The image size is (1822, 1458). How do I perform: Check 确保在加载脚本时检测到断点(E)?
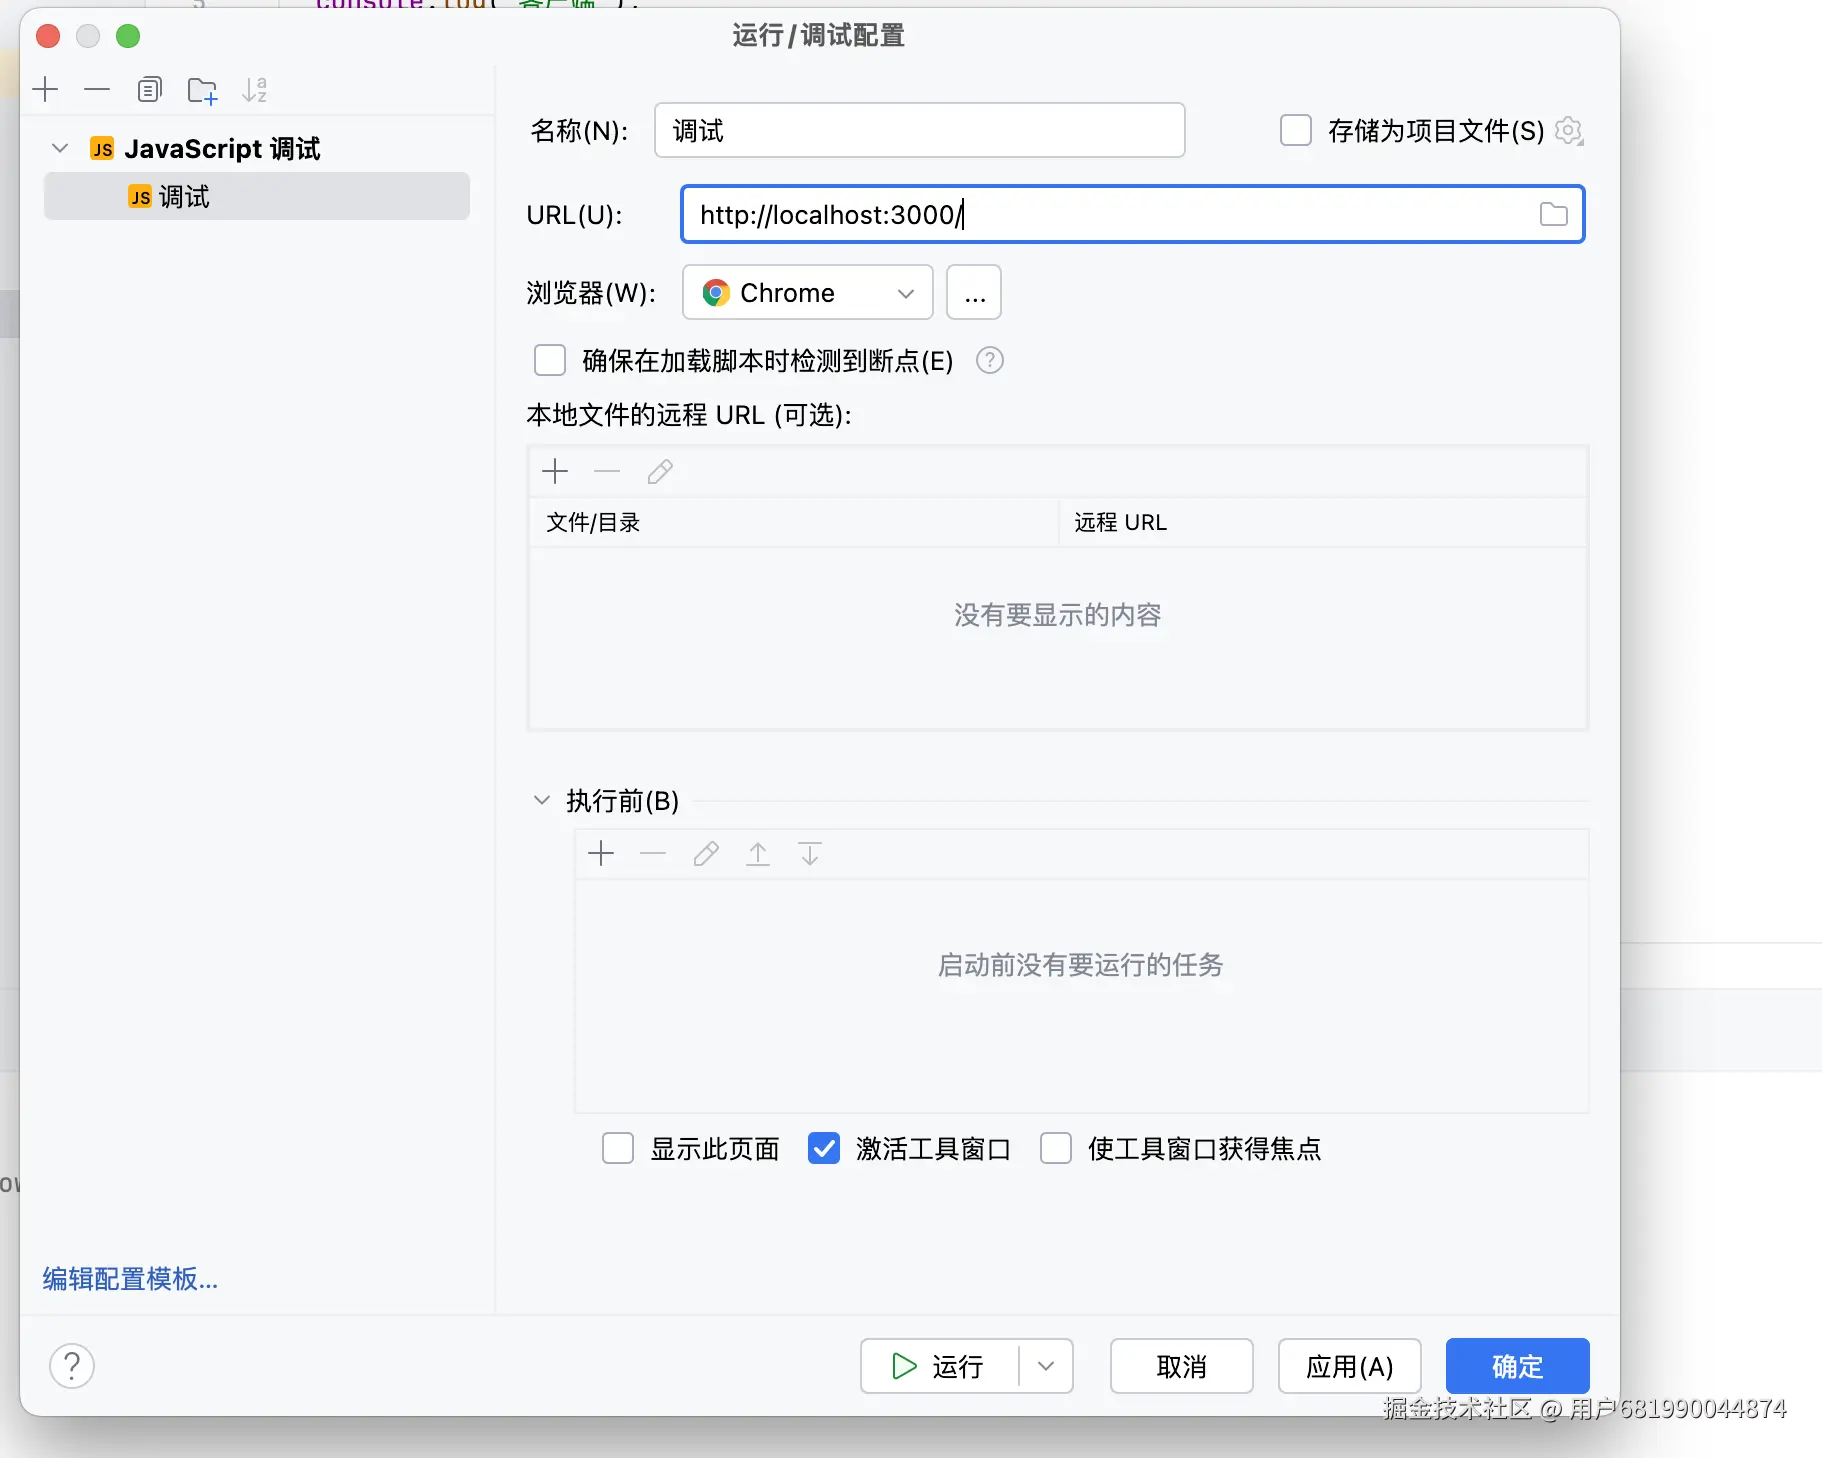(550, 360)
